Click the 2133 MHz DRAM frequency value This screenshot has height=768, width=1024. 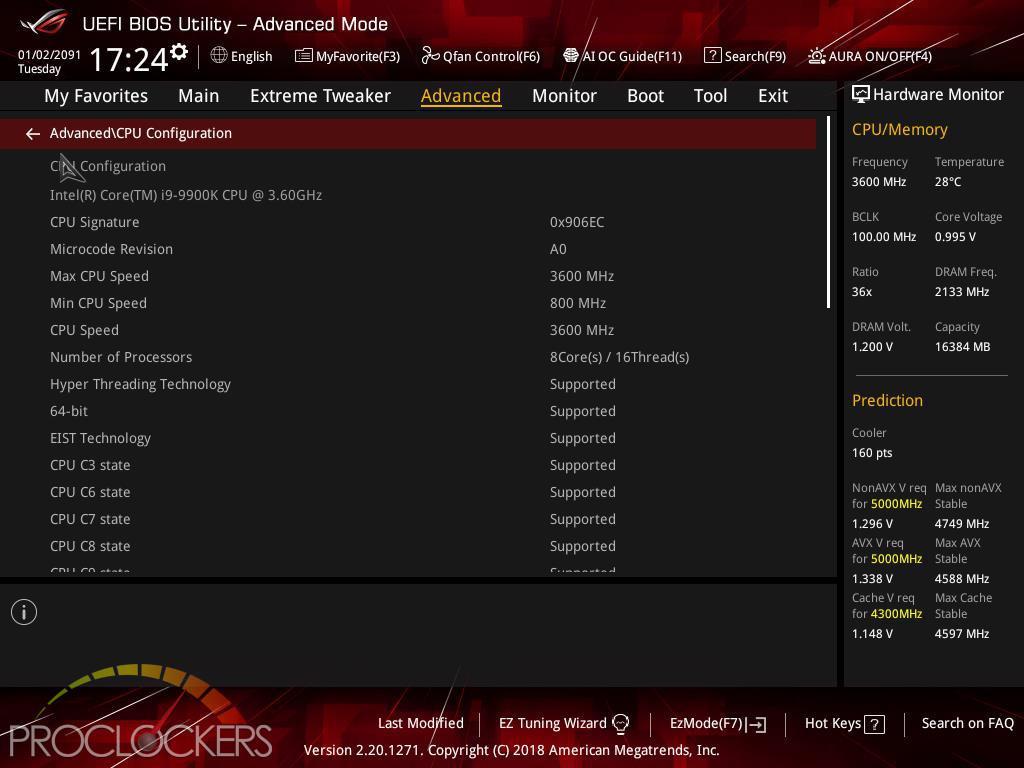coord(962,292)
